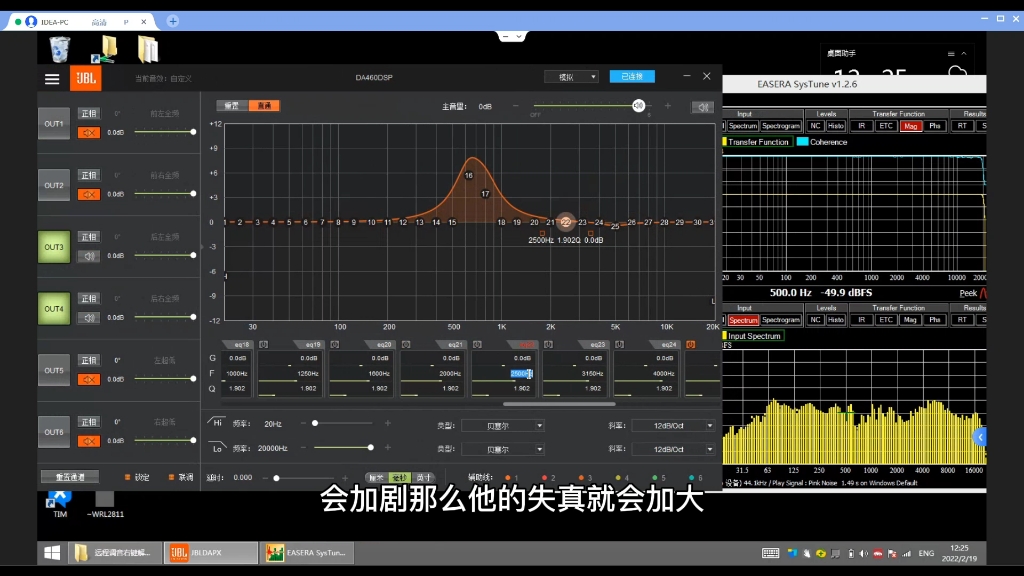Click the IR button in Transfer Function toolbar
Image resolution: width=1024 pixels, height=576 pixels.
point(861,125)
